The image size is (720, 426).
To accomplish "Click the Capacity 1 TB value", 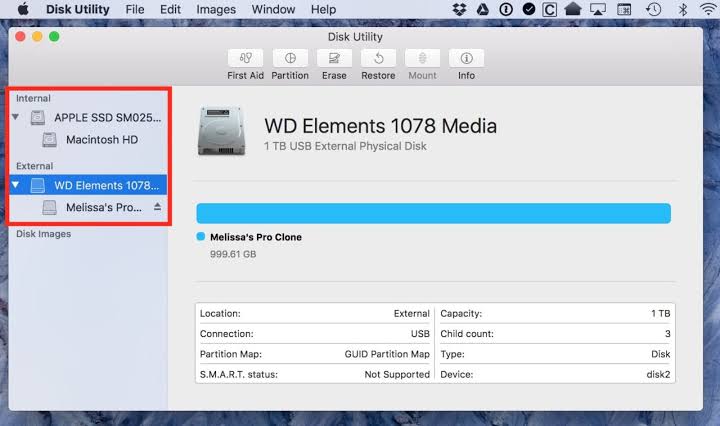I will [660, 314].
